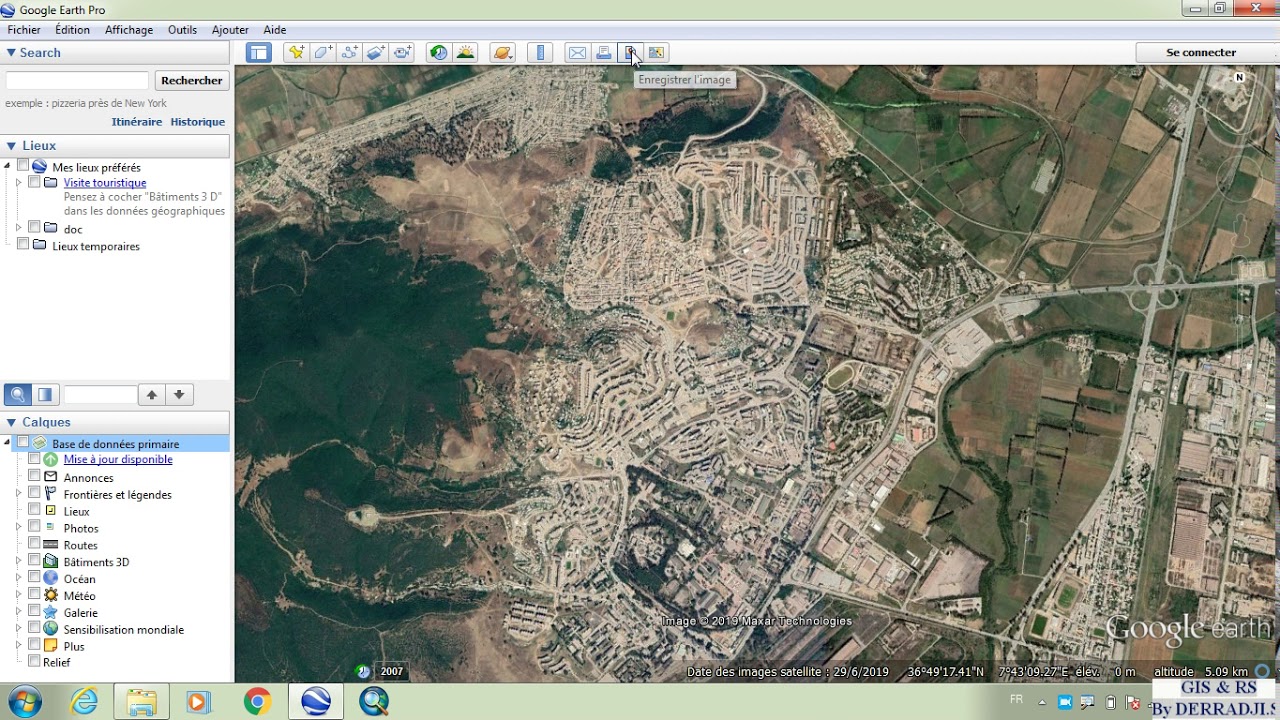Toggle Base de données primaire checkbox

pyautogui.click(x=23, y=442)
